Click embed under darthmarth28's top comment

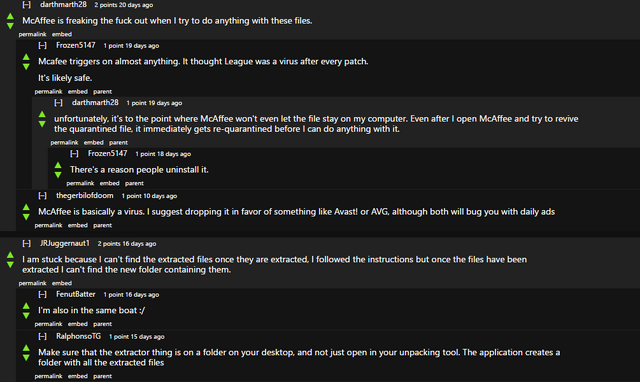coord(62,34)
